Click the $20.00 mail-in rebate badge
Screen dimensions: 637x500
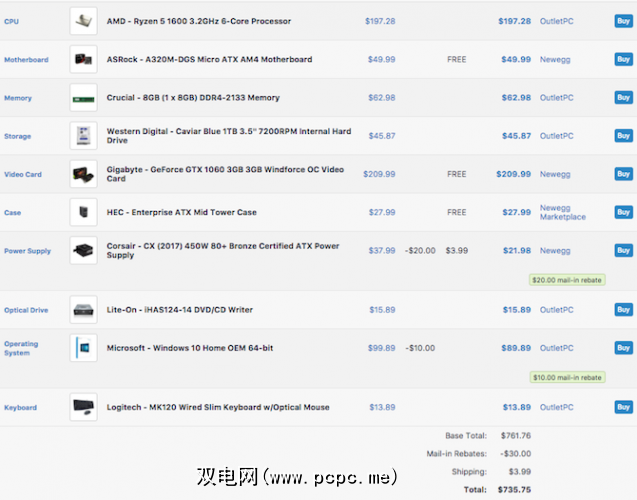coord(567,280)
